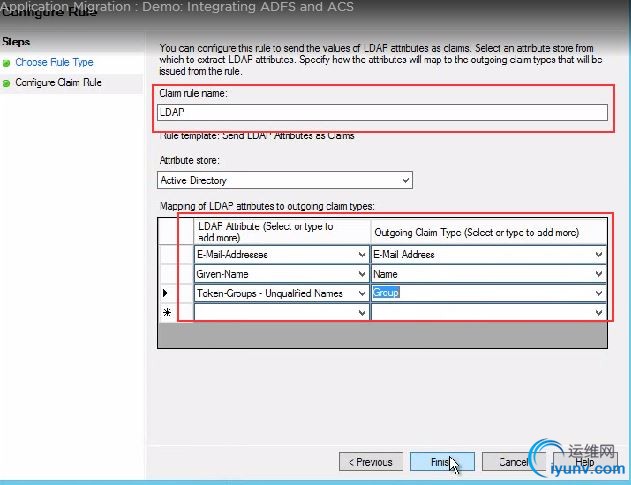Viewport: 631px width, 485px height.
Task: Expand Group outgoing claim type dropdown
Action: (599, 293)
